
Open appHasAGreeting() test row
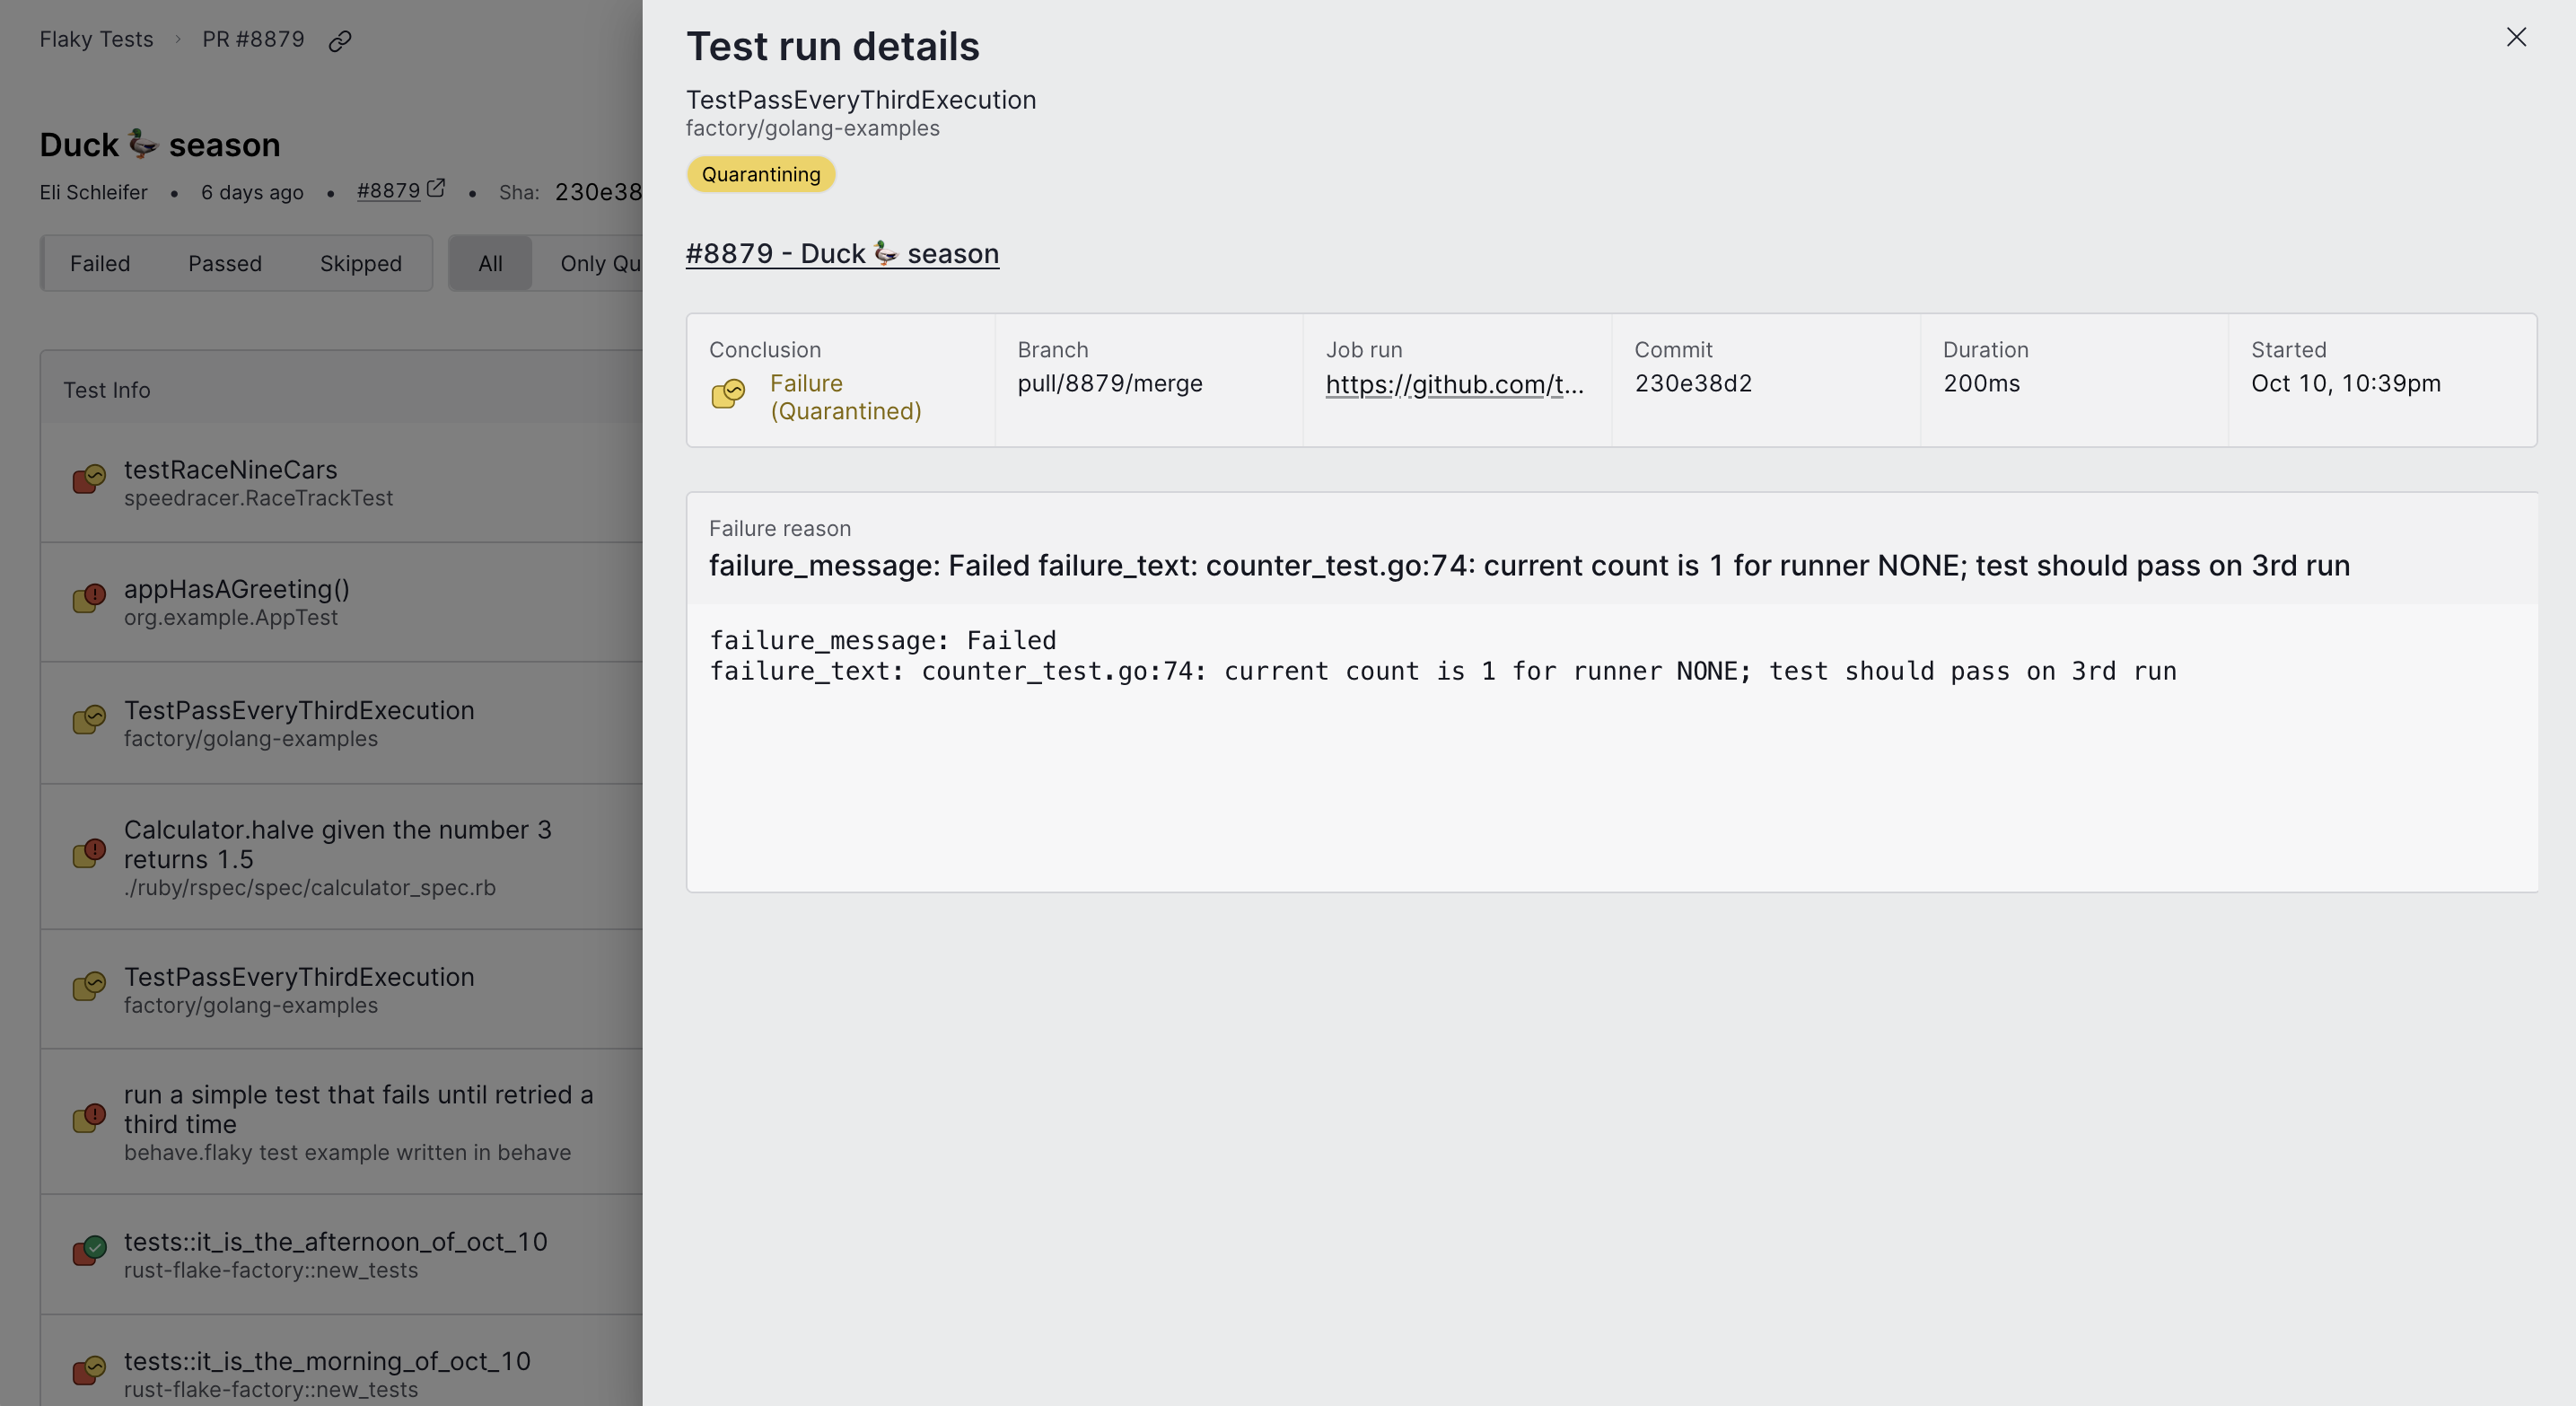[x=341, y=602]
